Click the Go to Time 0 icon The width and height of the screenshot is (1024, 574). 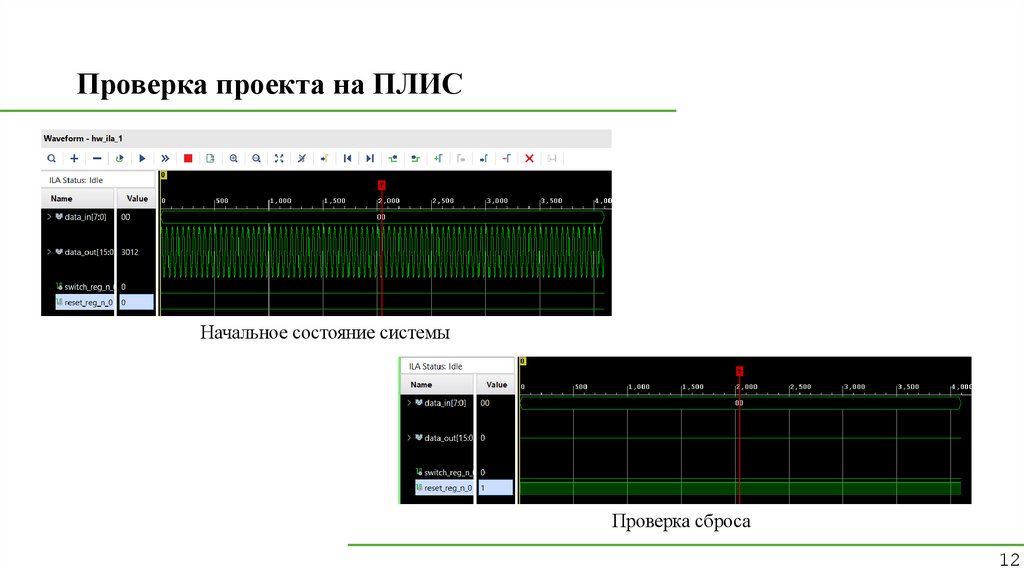point(347,158)
